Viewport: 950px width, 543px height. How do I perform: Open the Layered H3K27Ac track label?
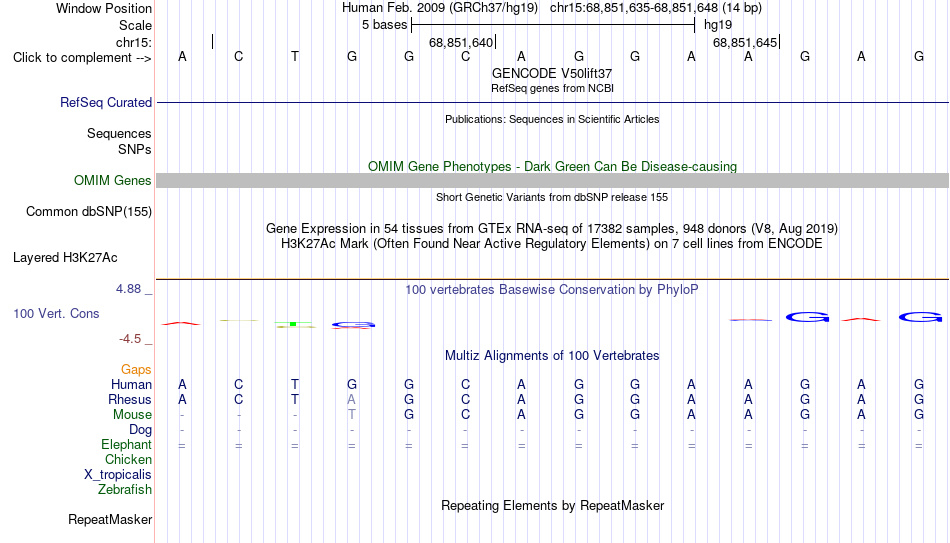coord(65,258)
